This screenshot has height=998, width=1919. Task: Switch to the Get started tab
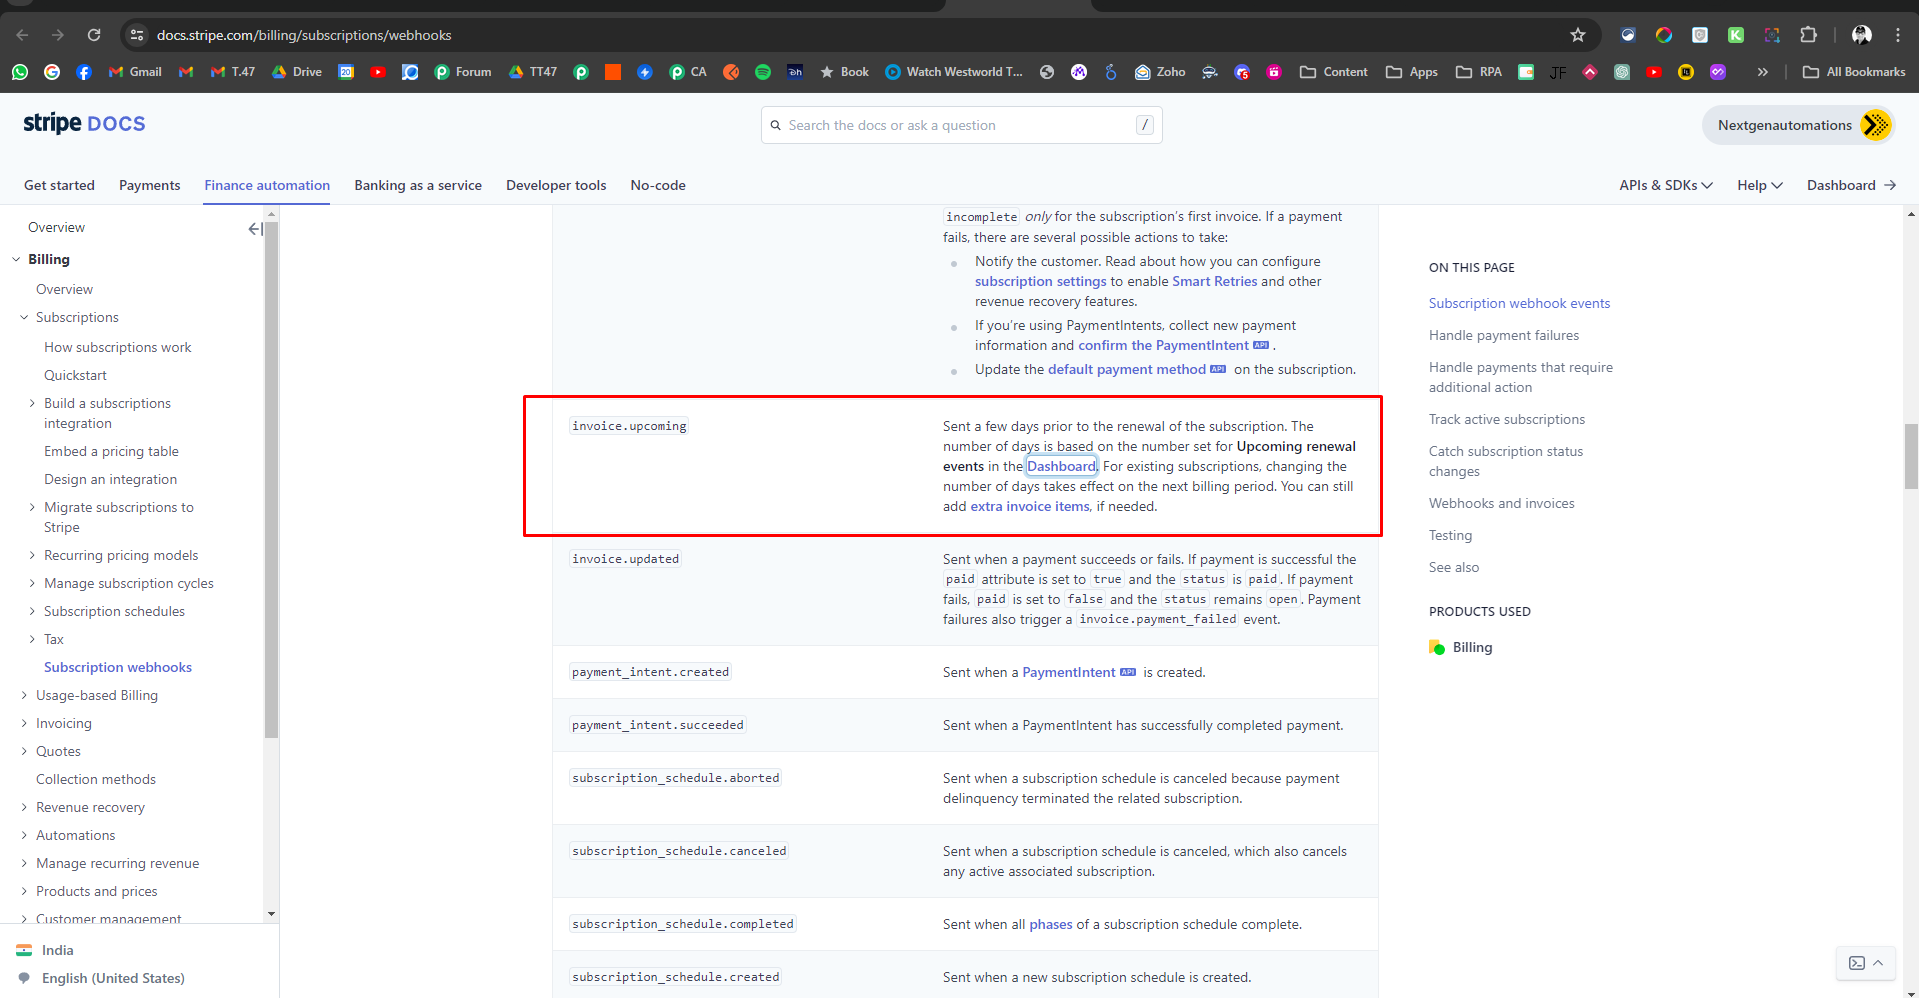point(59,185)
